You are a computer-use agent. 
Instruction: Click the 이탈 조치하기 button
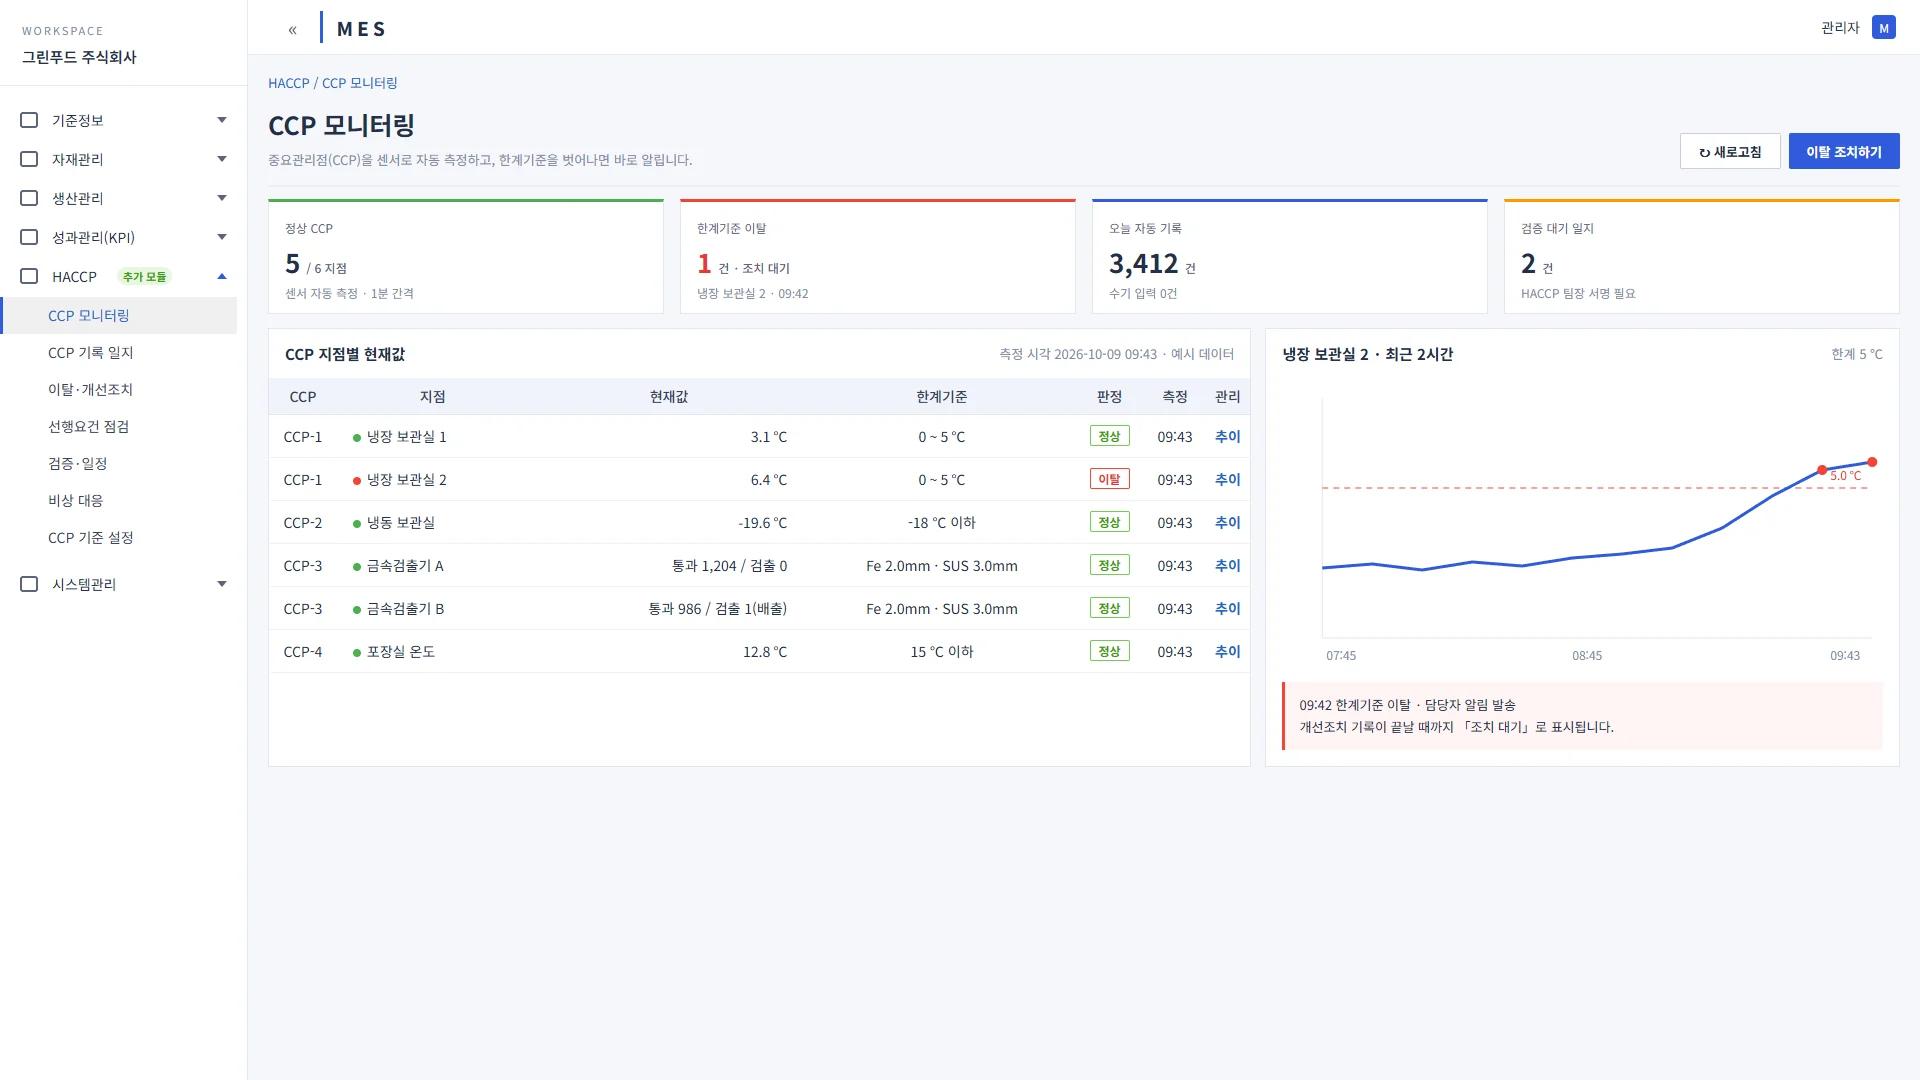tap(1844, 152)
